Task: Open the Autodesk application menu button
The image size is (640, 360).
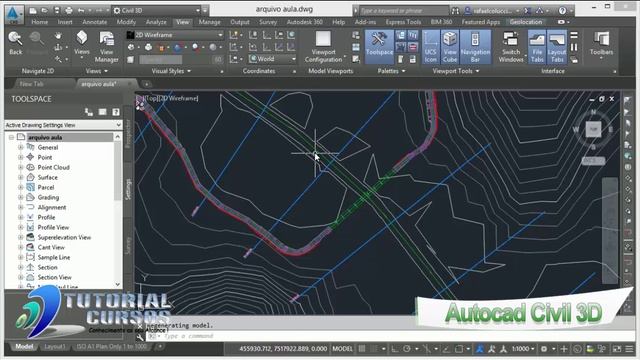Action: coord(14,13)
